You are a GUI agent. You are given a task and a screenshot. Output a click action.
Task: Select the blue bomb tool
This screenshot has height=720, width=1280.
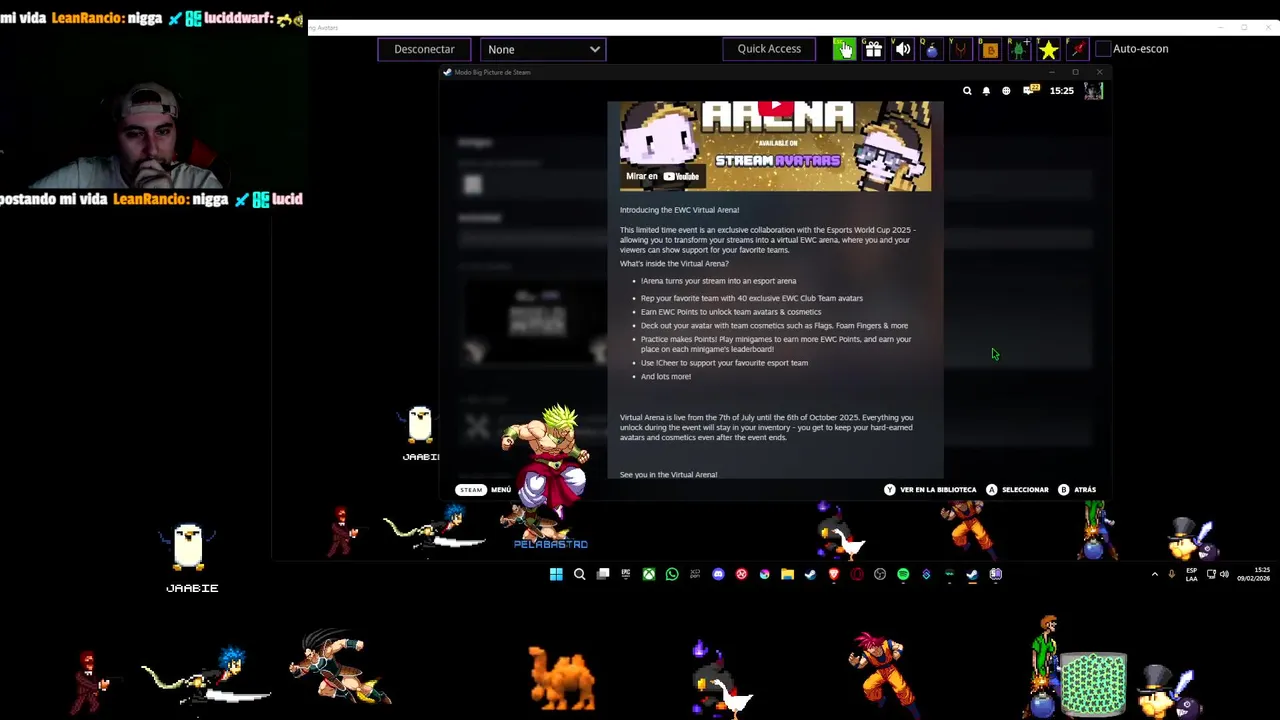click(x=931, y=49)
